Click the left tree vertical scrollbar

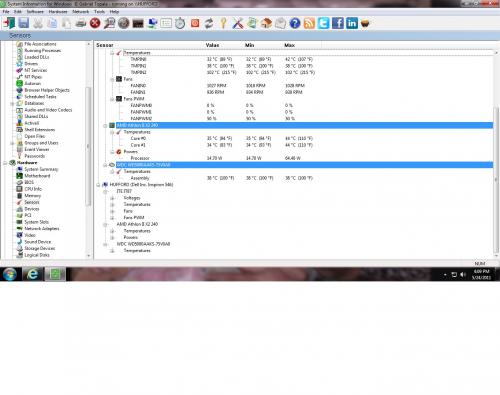pyautogui.click(x=88, y=147)
